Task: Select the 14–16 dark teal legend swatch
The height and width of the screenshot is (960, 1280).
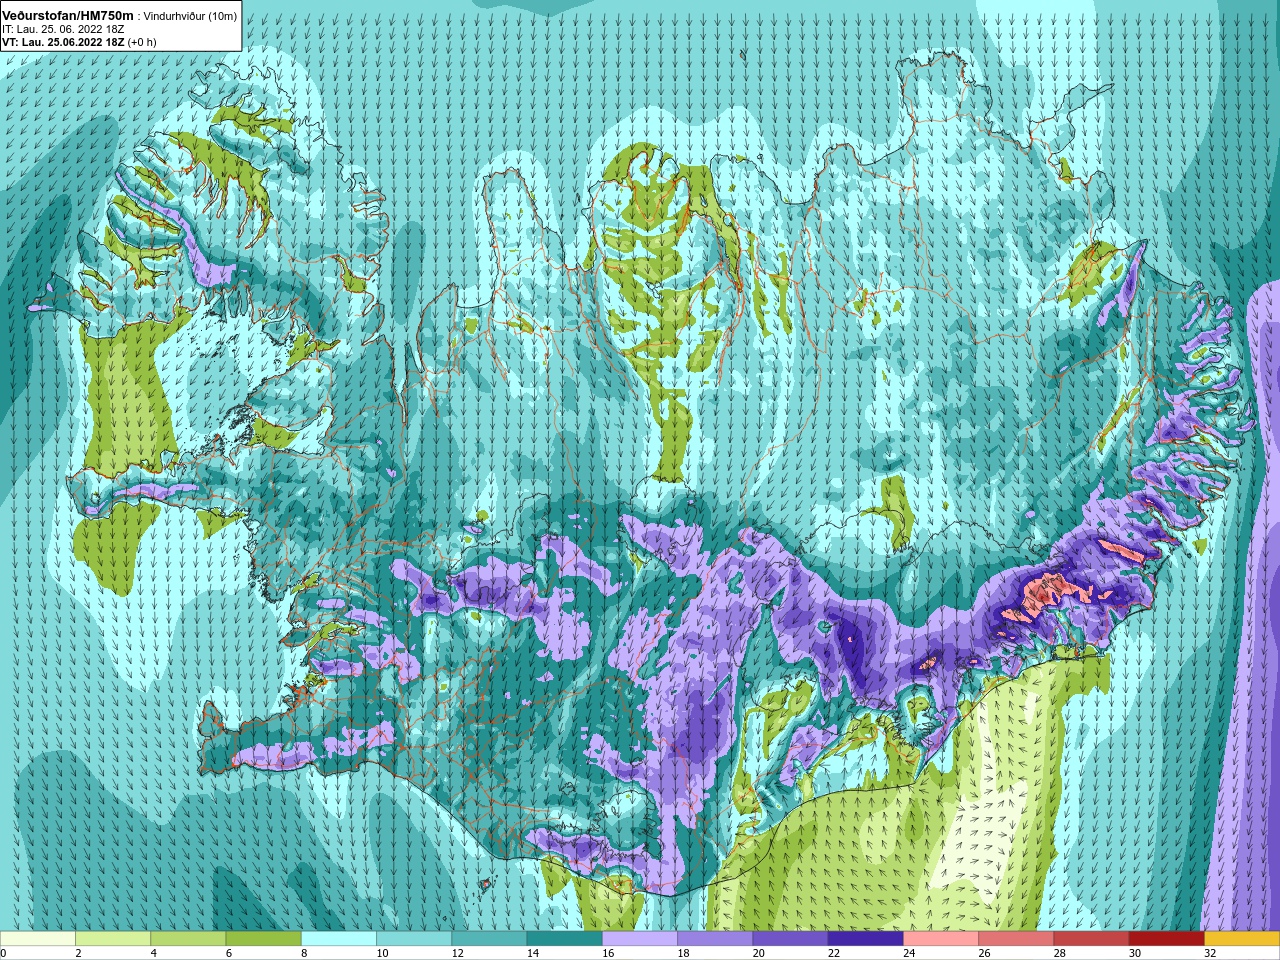Action: pyautogui.click(x=564, y=939)
